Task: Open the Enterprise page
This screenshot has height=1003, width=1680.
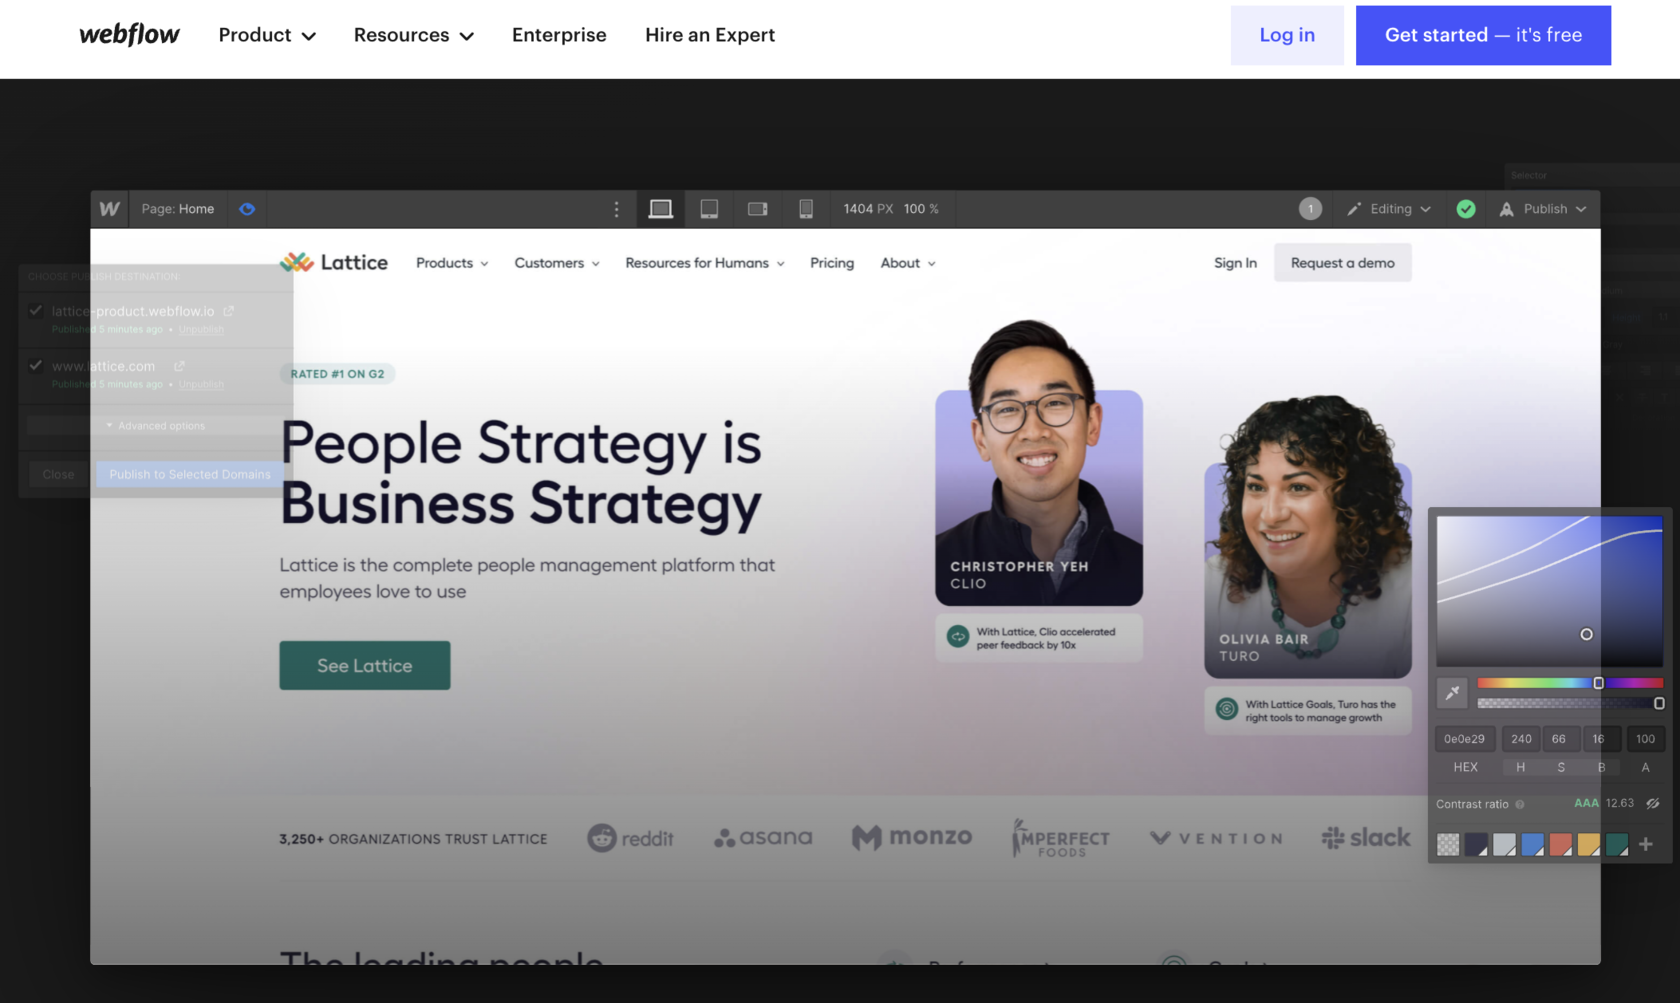Action: (x=559, y=35)
